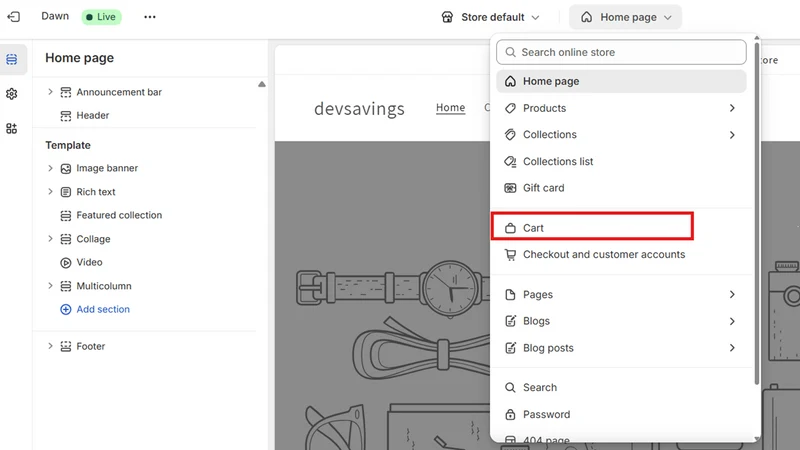This screenshot has width=800, height=450.
Task: Click the devsavings store logo text
Action: (359, 109)
